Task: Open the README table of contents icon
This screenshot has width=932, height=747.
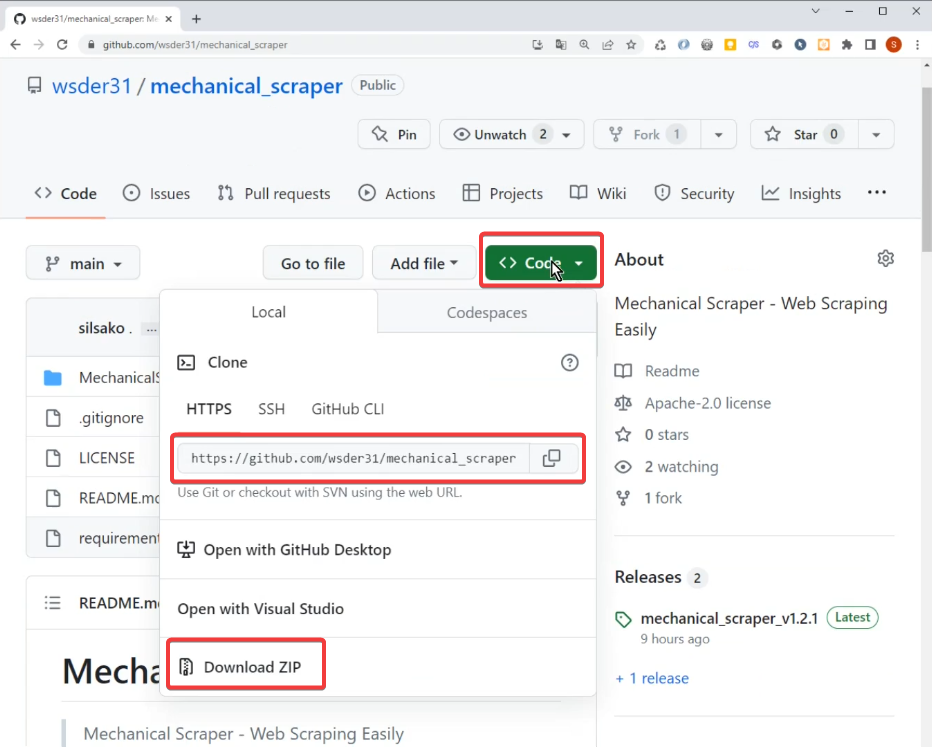Action: [x=53, y=603]
